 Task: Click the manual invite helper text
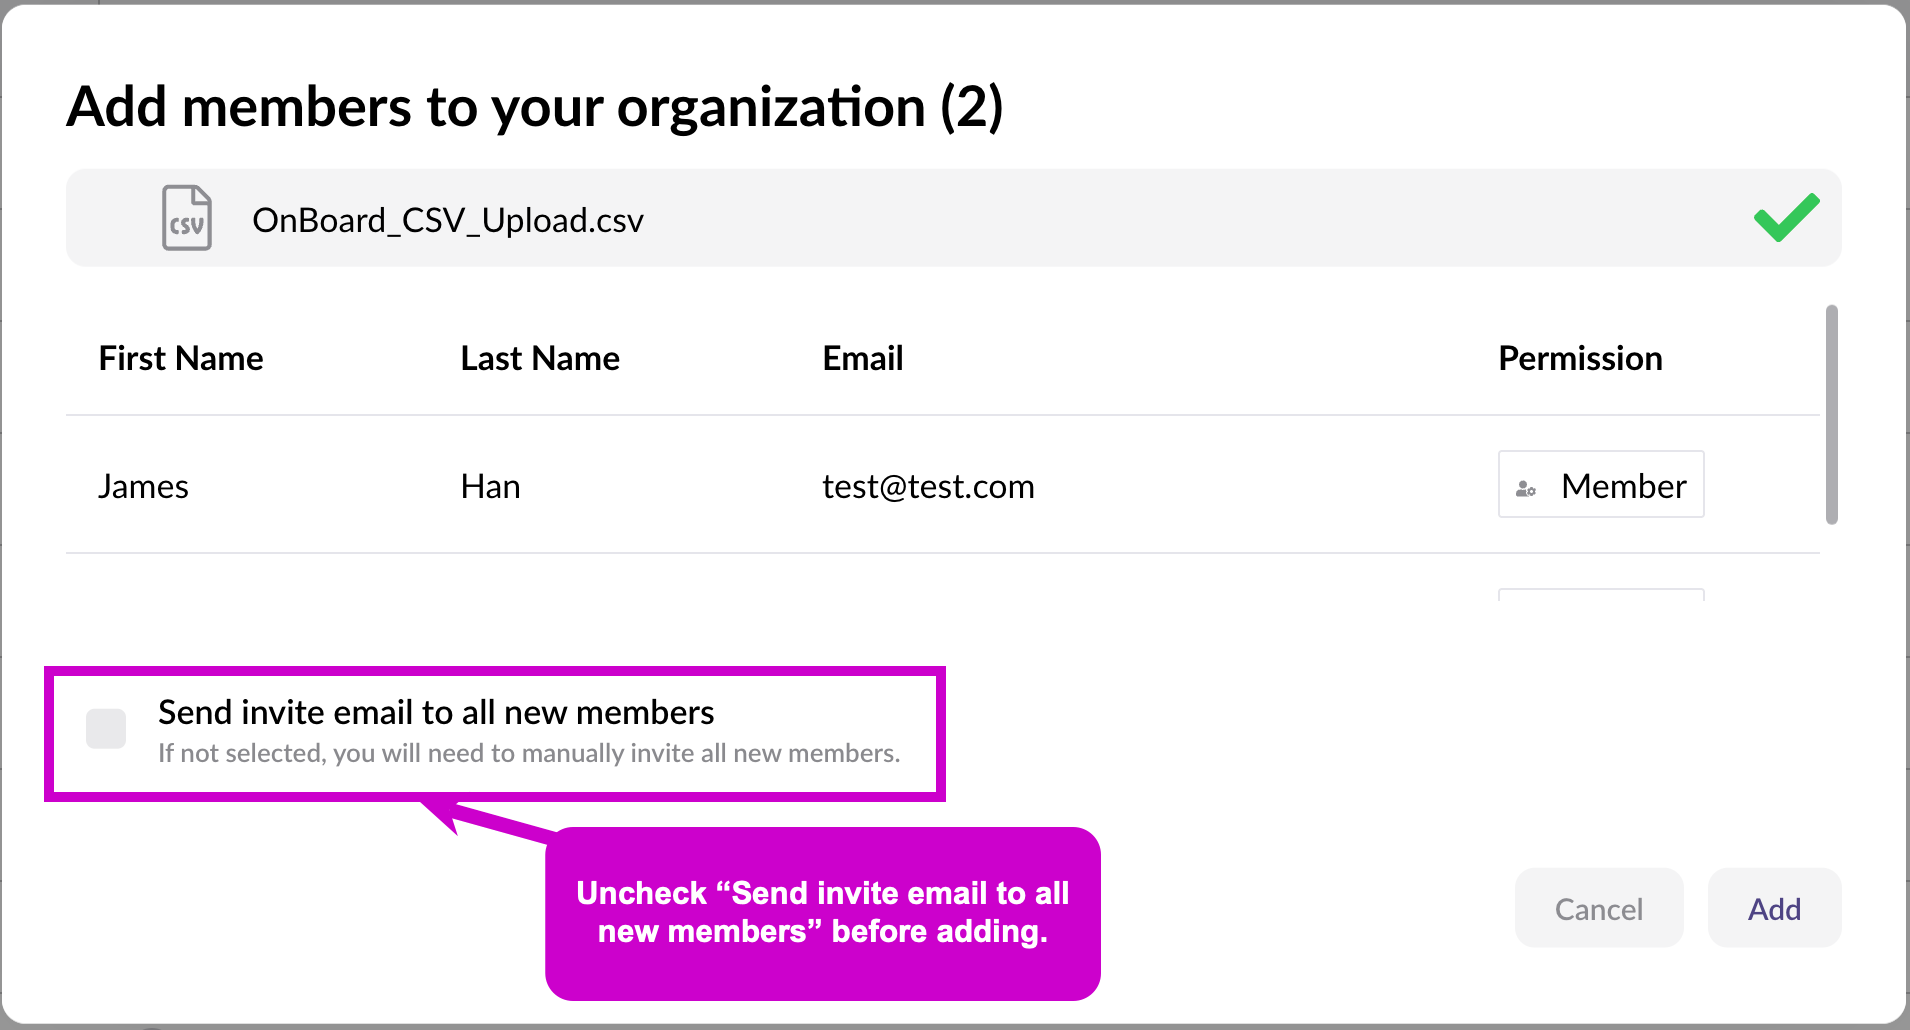tap(529, 753)
